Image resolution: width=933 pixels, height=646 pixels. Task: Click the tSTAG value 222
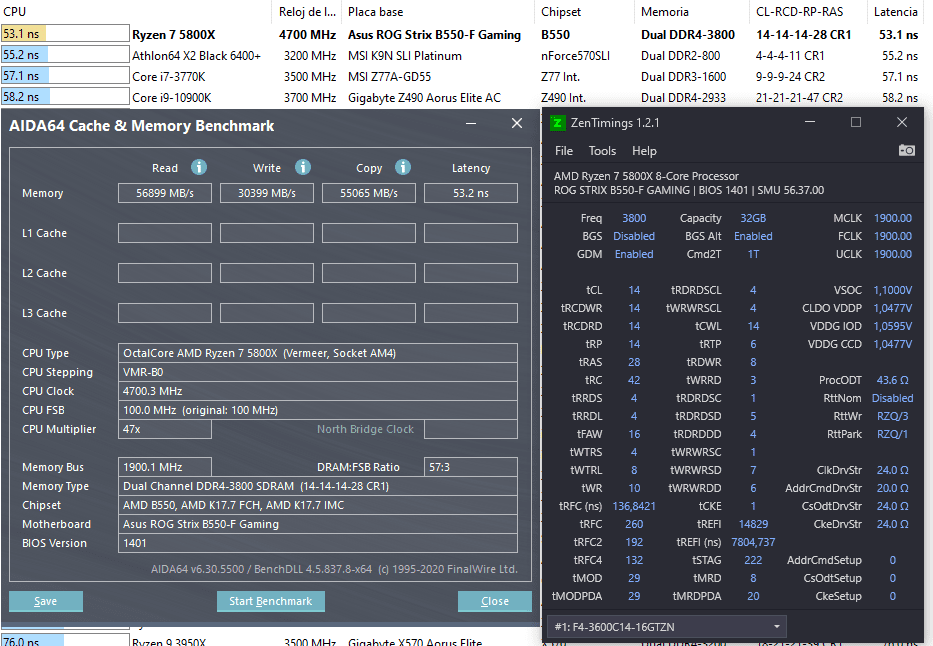[x=753, y=560]
